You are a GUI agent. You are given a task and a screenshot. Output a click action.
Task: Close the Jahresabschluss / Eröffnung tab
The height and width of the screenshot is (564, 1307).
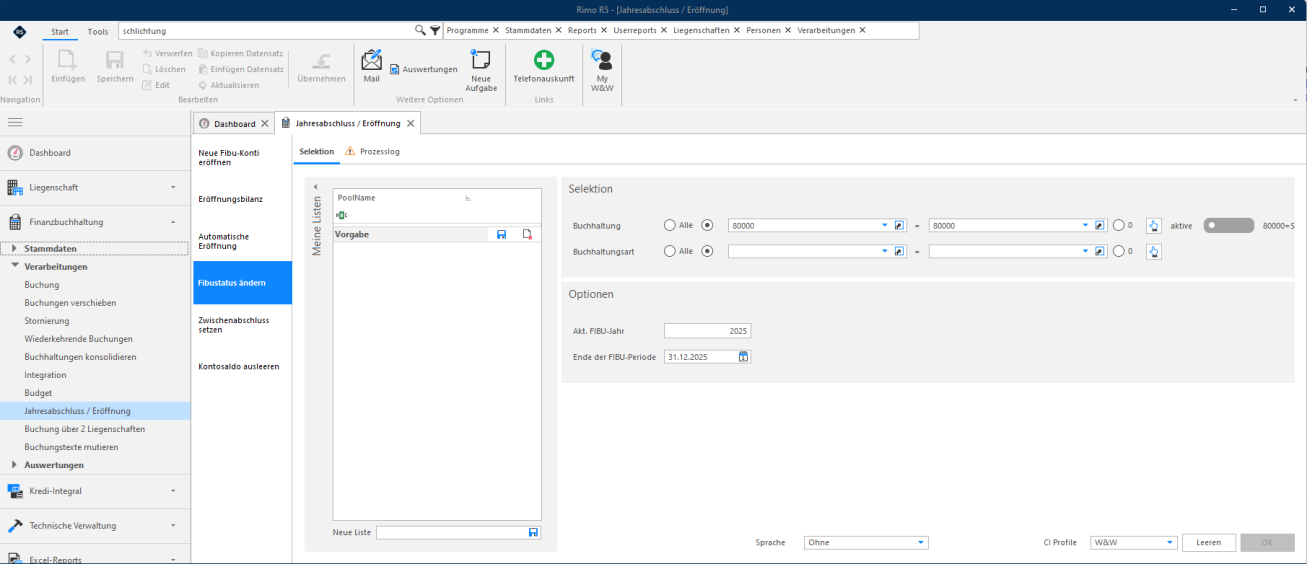tap(410, 123)
